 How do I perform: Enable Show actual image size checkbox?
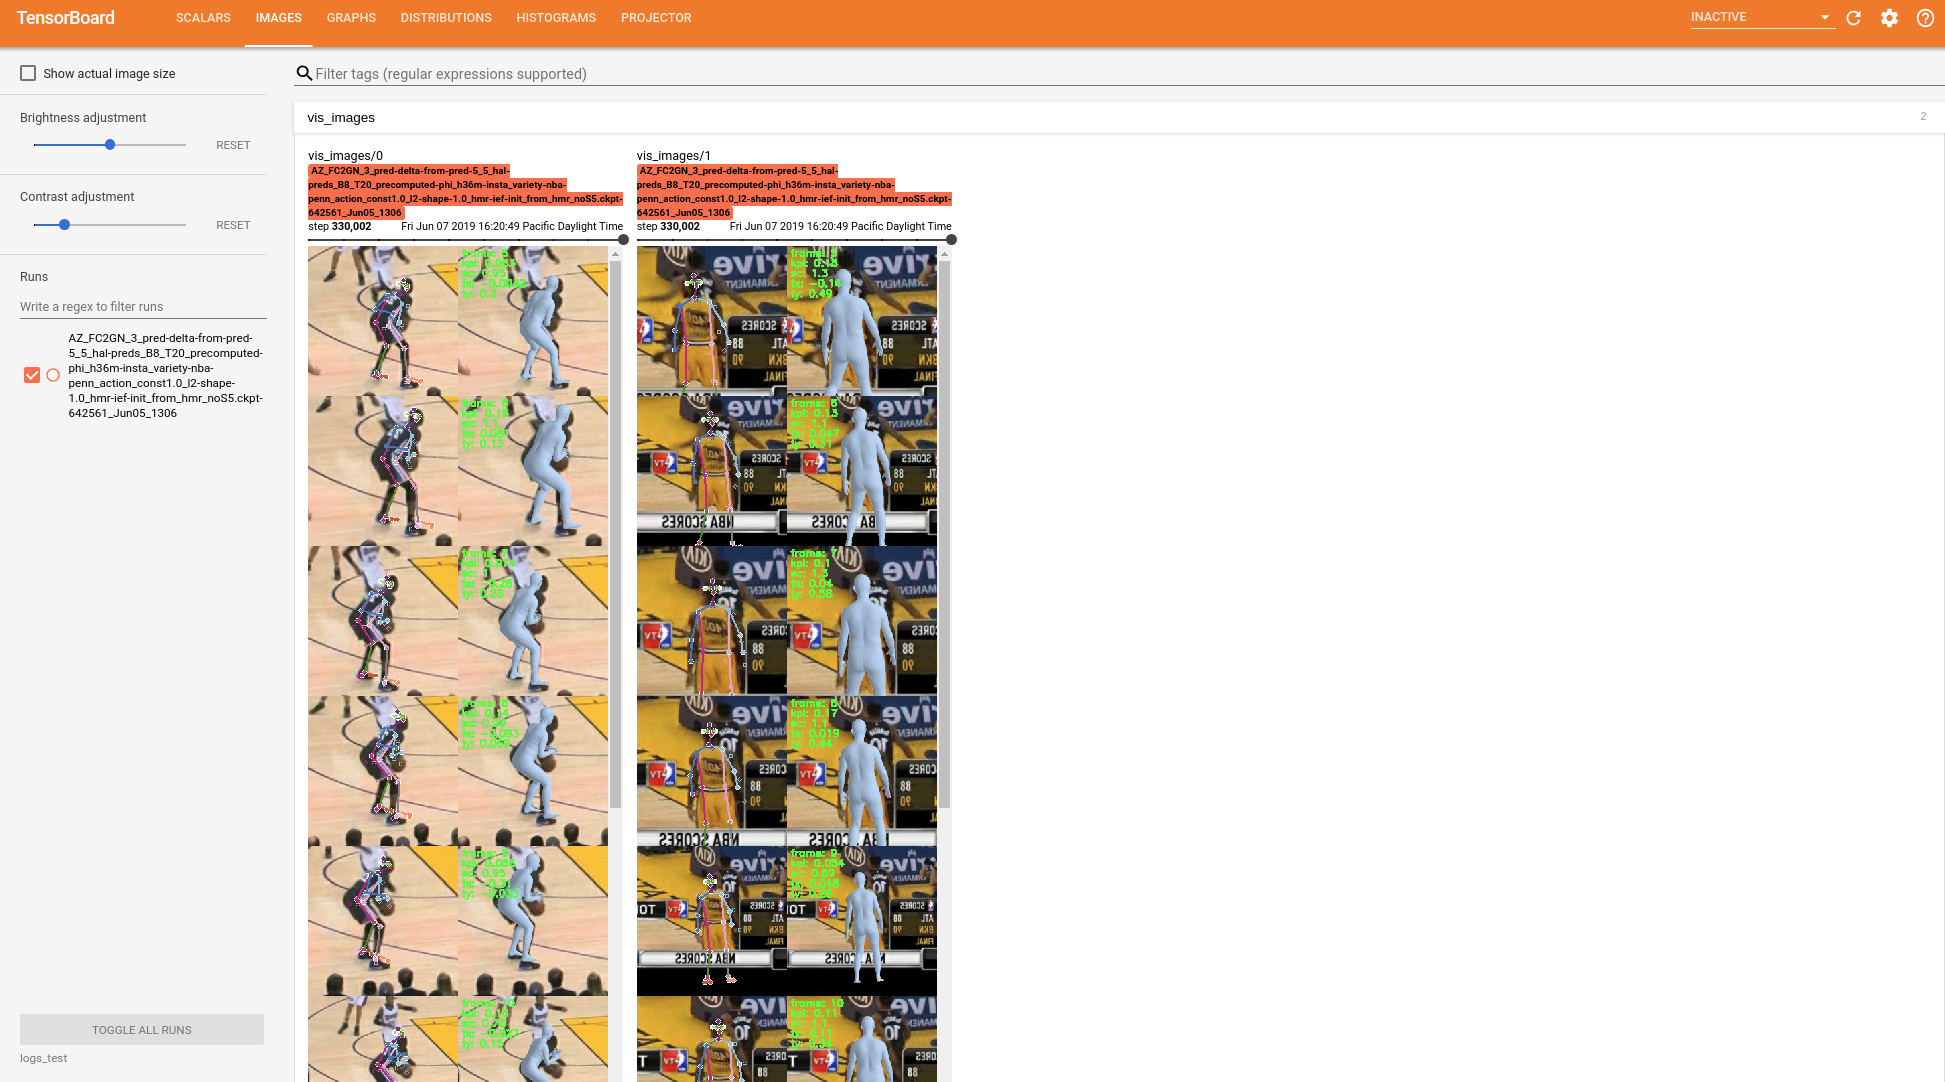tap(28, 73)
